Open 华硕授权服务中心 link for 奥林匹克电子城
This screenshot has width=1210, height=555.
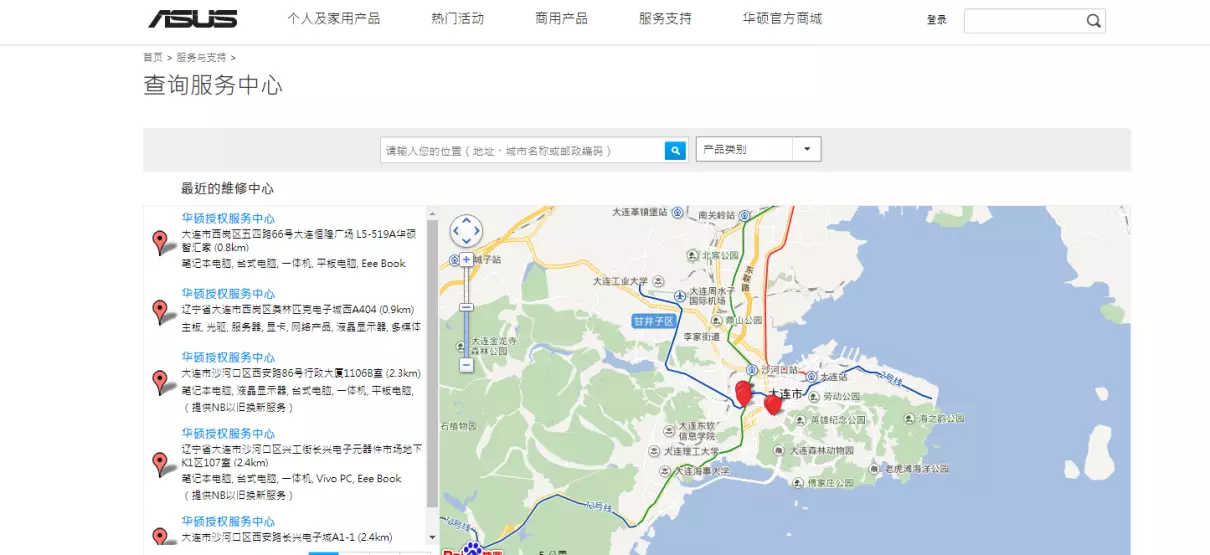coord(228,294)
